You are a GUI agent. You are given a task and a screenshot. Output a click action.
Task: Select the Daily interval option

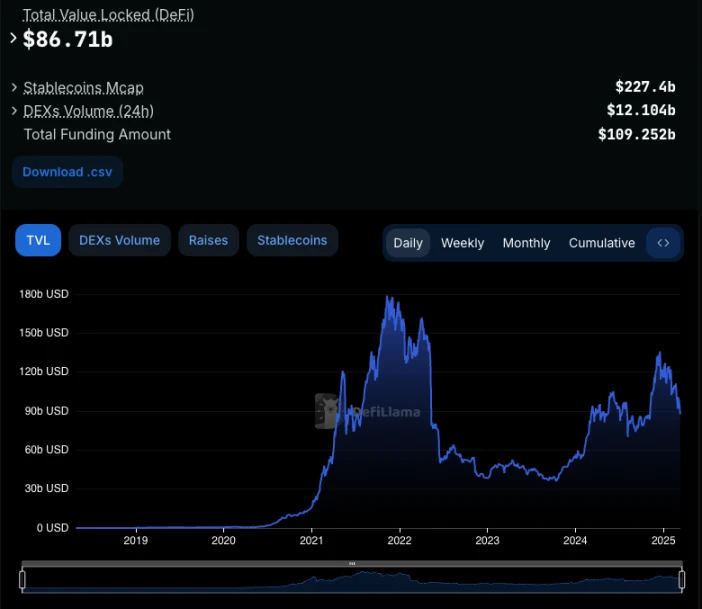click(x=408, y=243)
